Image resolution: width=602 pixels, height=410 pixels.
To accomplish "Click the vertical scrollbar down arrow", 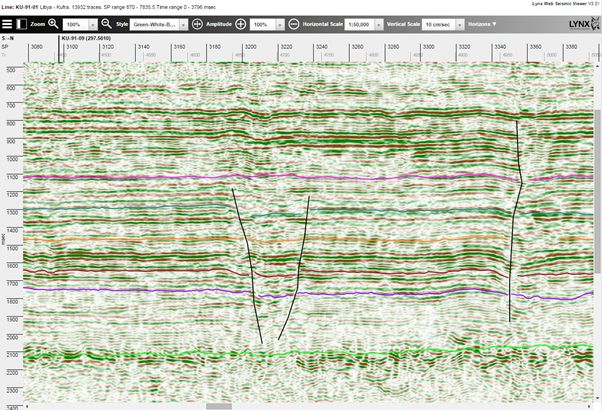I will (598, 398).
